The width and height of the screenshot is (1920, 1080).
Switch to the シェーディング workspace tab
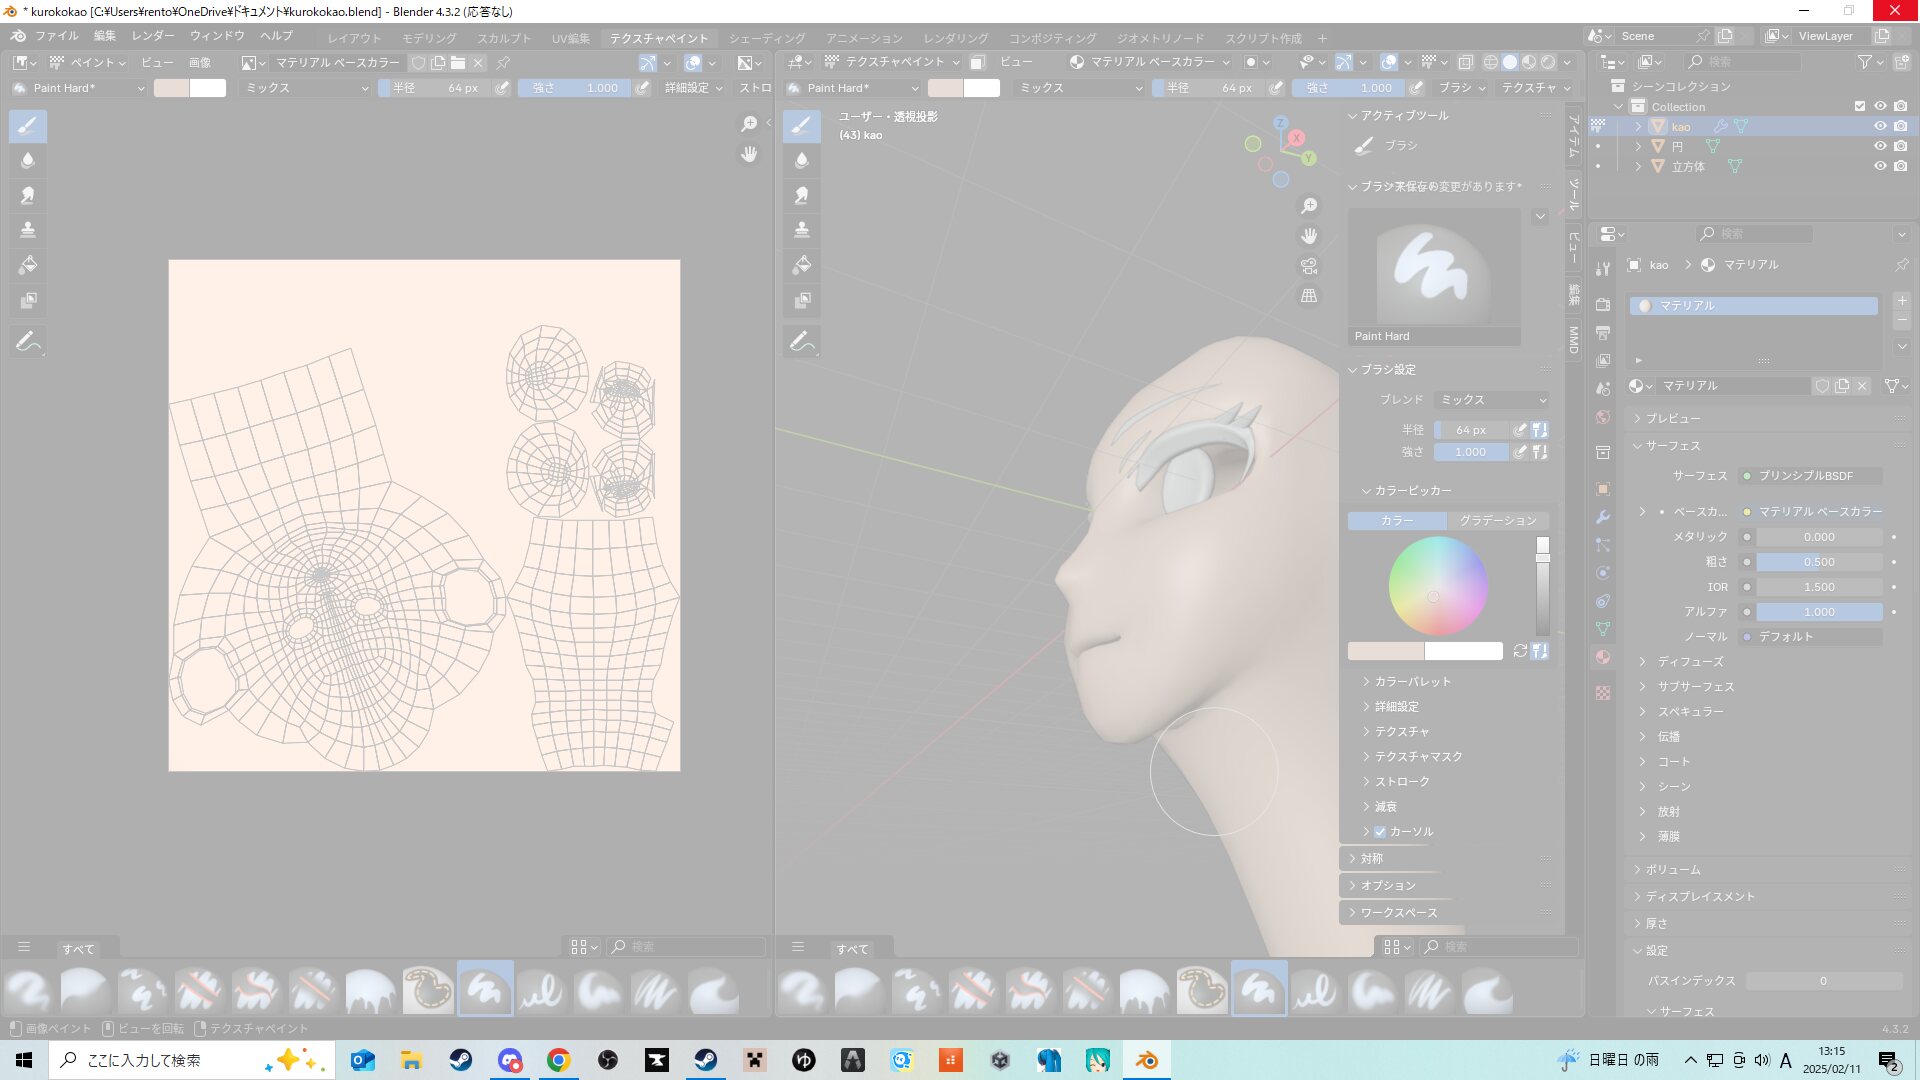[766, 38]
